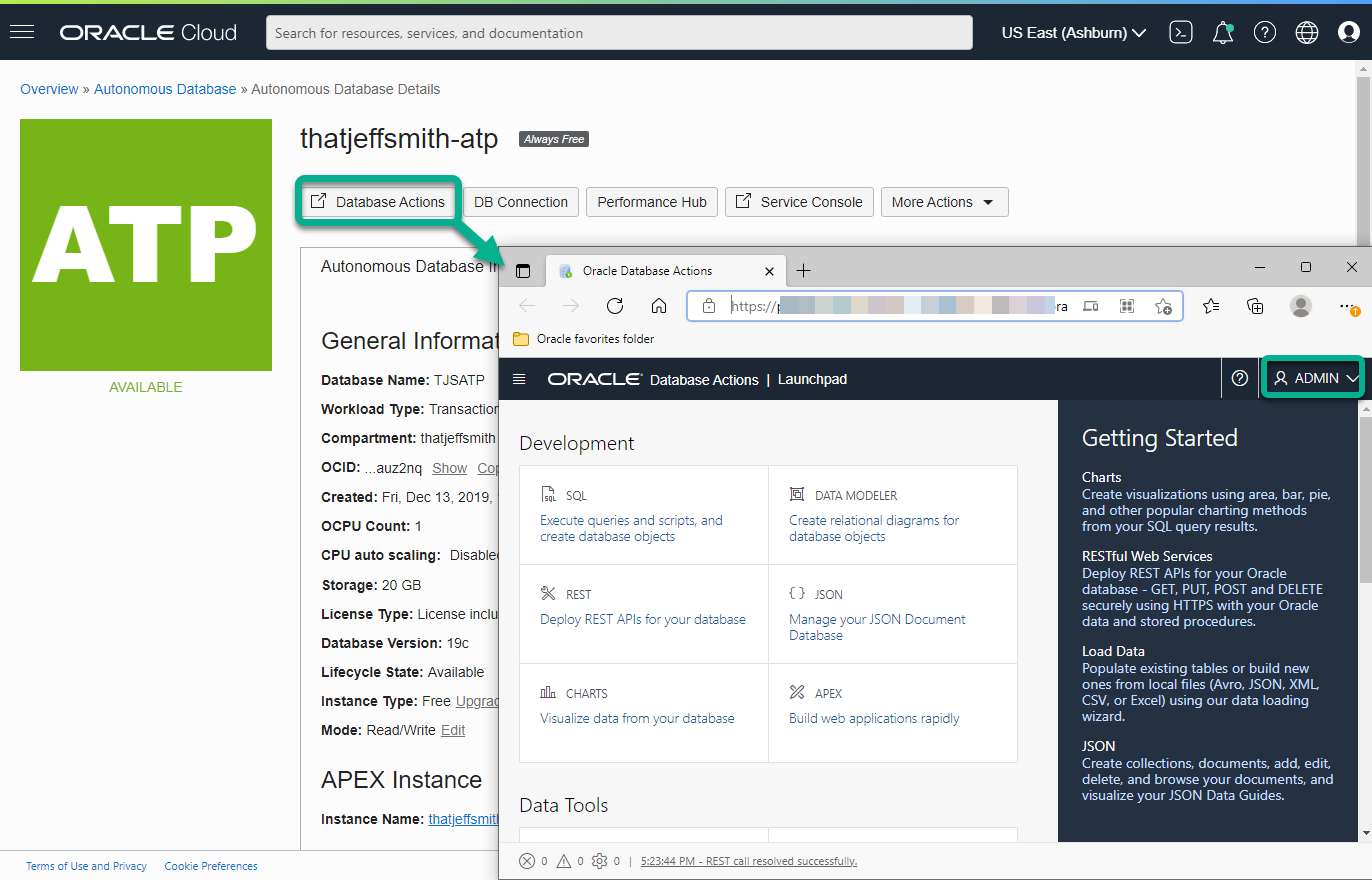This screenshot has height=880, width=1372.
Task: Open the browser settings ellipsis menu
Action: pos(1348,307)
